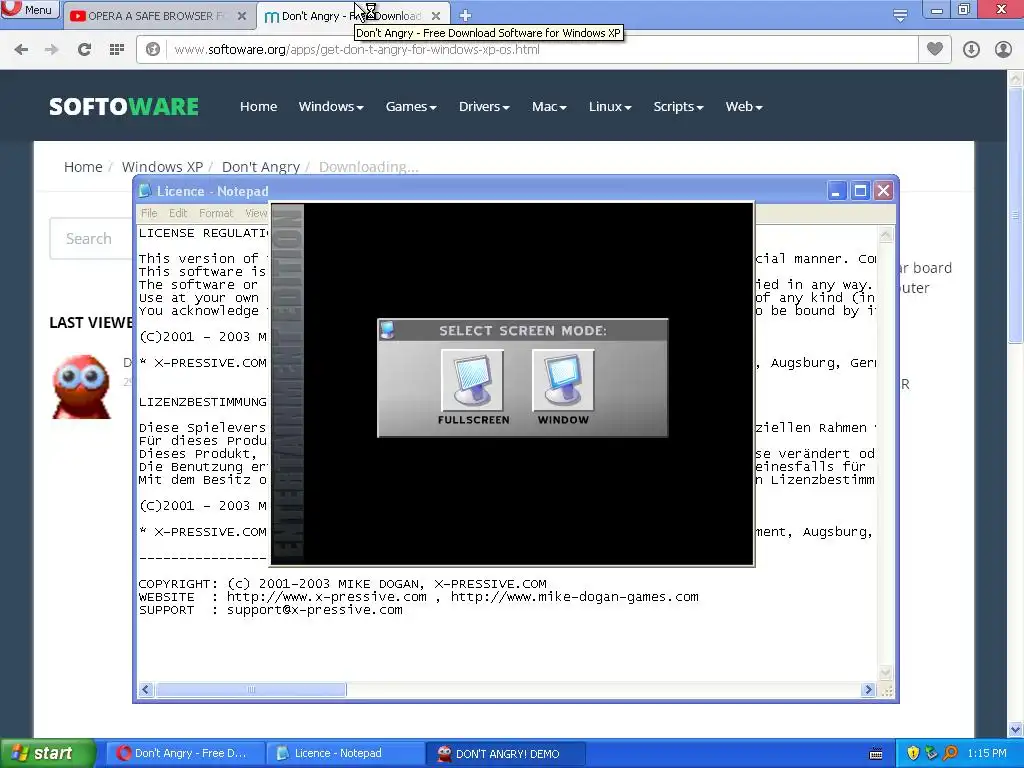The height and width of the screenshot is (768, 1024).
Task: Click the Notepad horizontal scrollbar thumb
Action: tap(251, 690)
